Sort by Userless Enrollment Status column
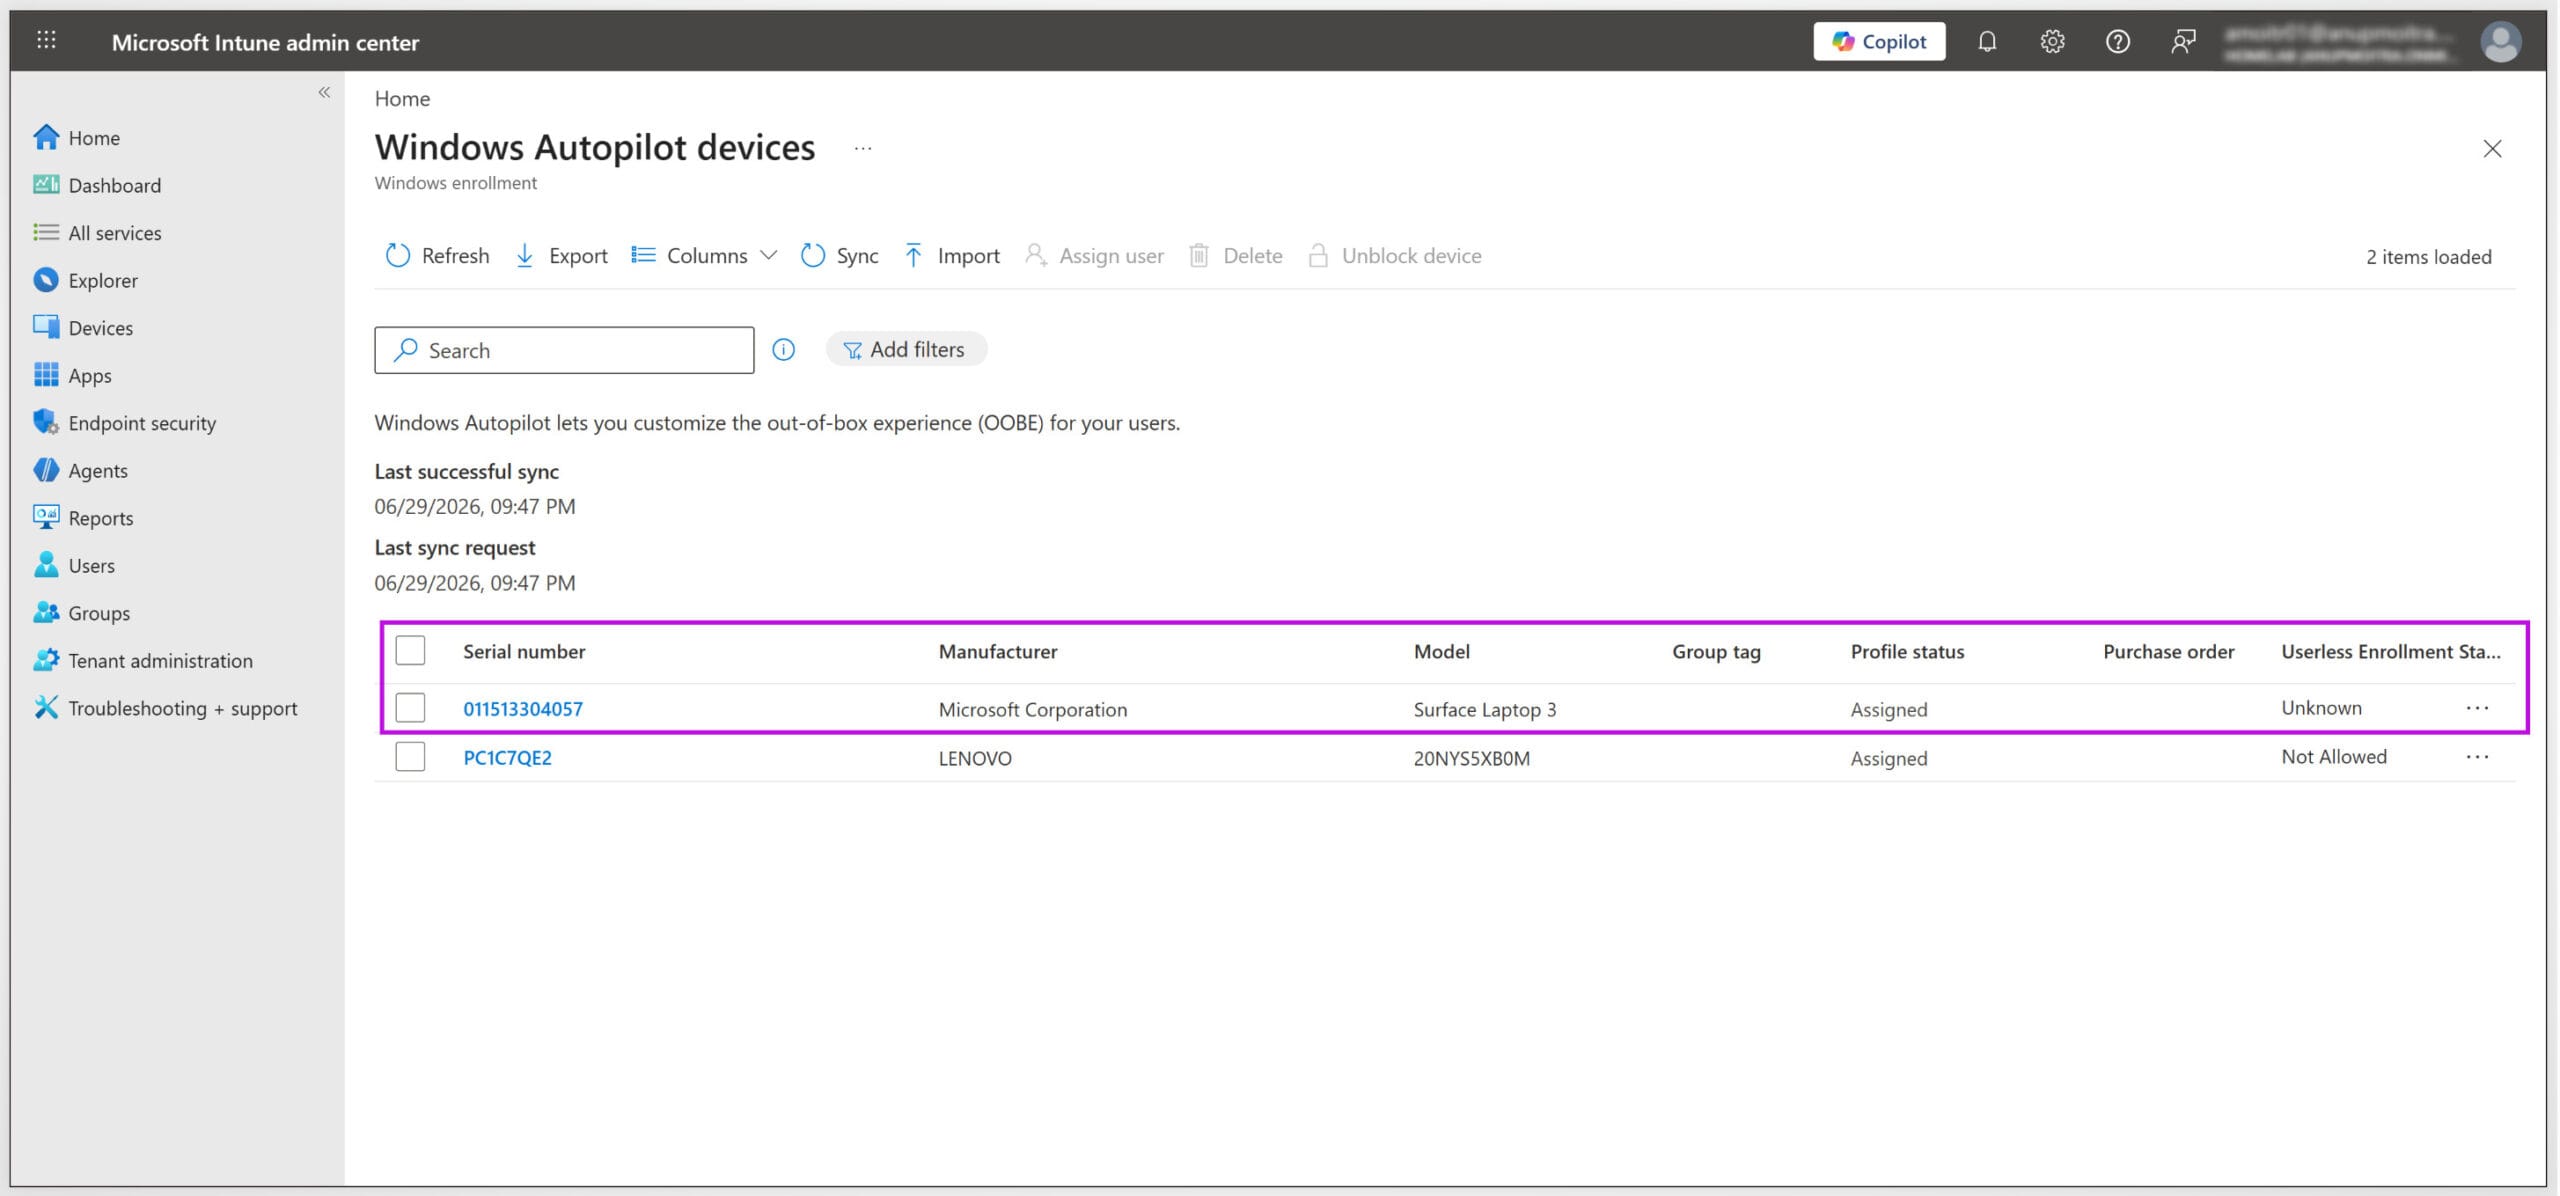2560x1196 pixels. pos(2391,652)
